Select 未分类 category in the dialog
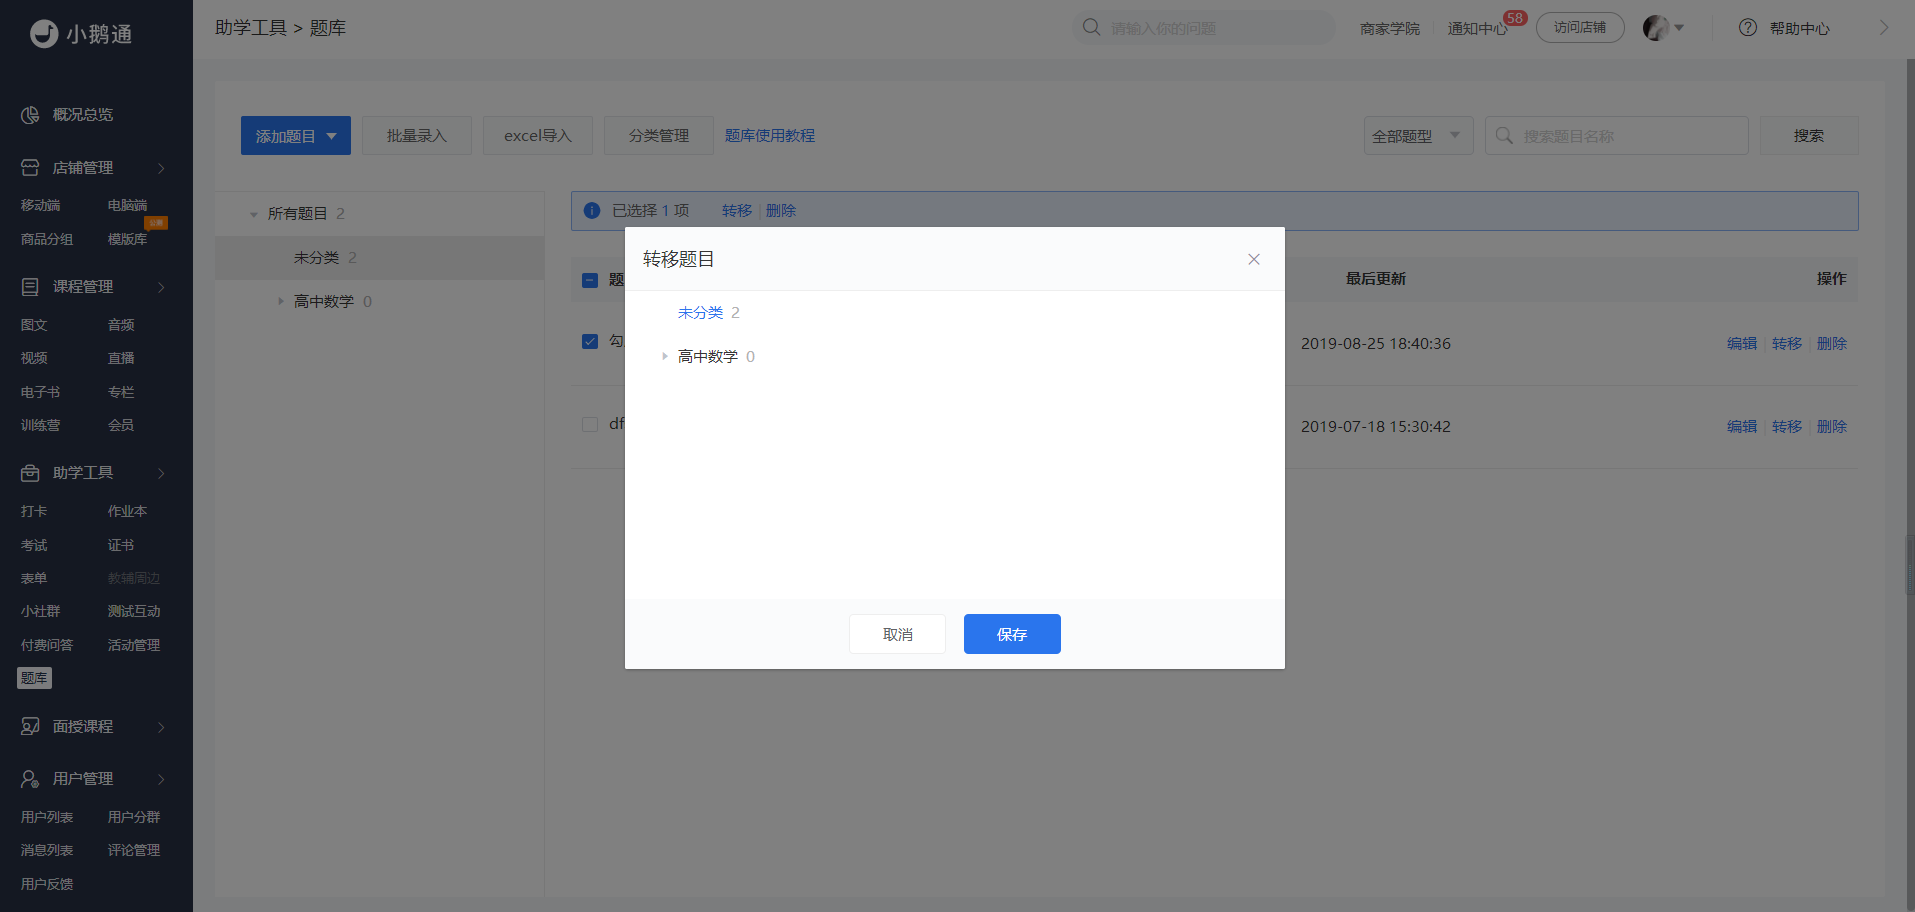The width and height of the screenshot is (1915, 912). [x=700, y=313]
